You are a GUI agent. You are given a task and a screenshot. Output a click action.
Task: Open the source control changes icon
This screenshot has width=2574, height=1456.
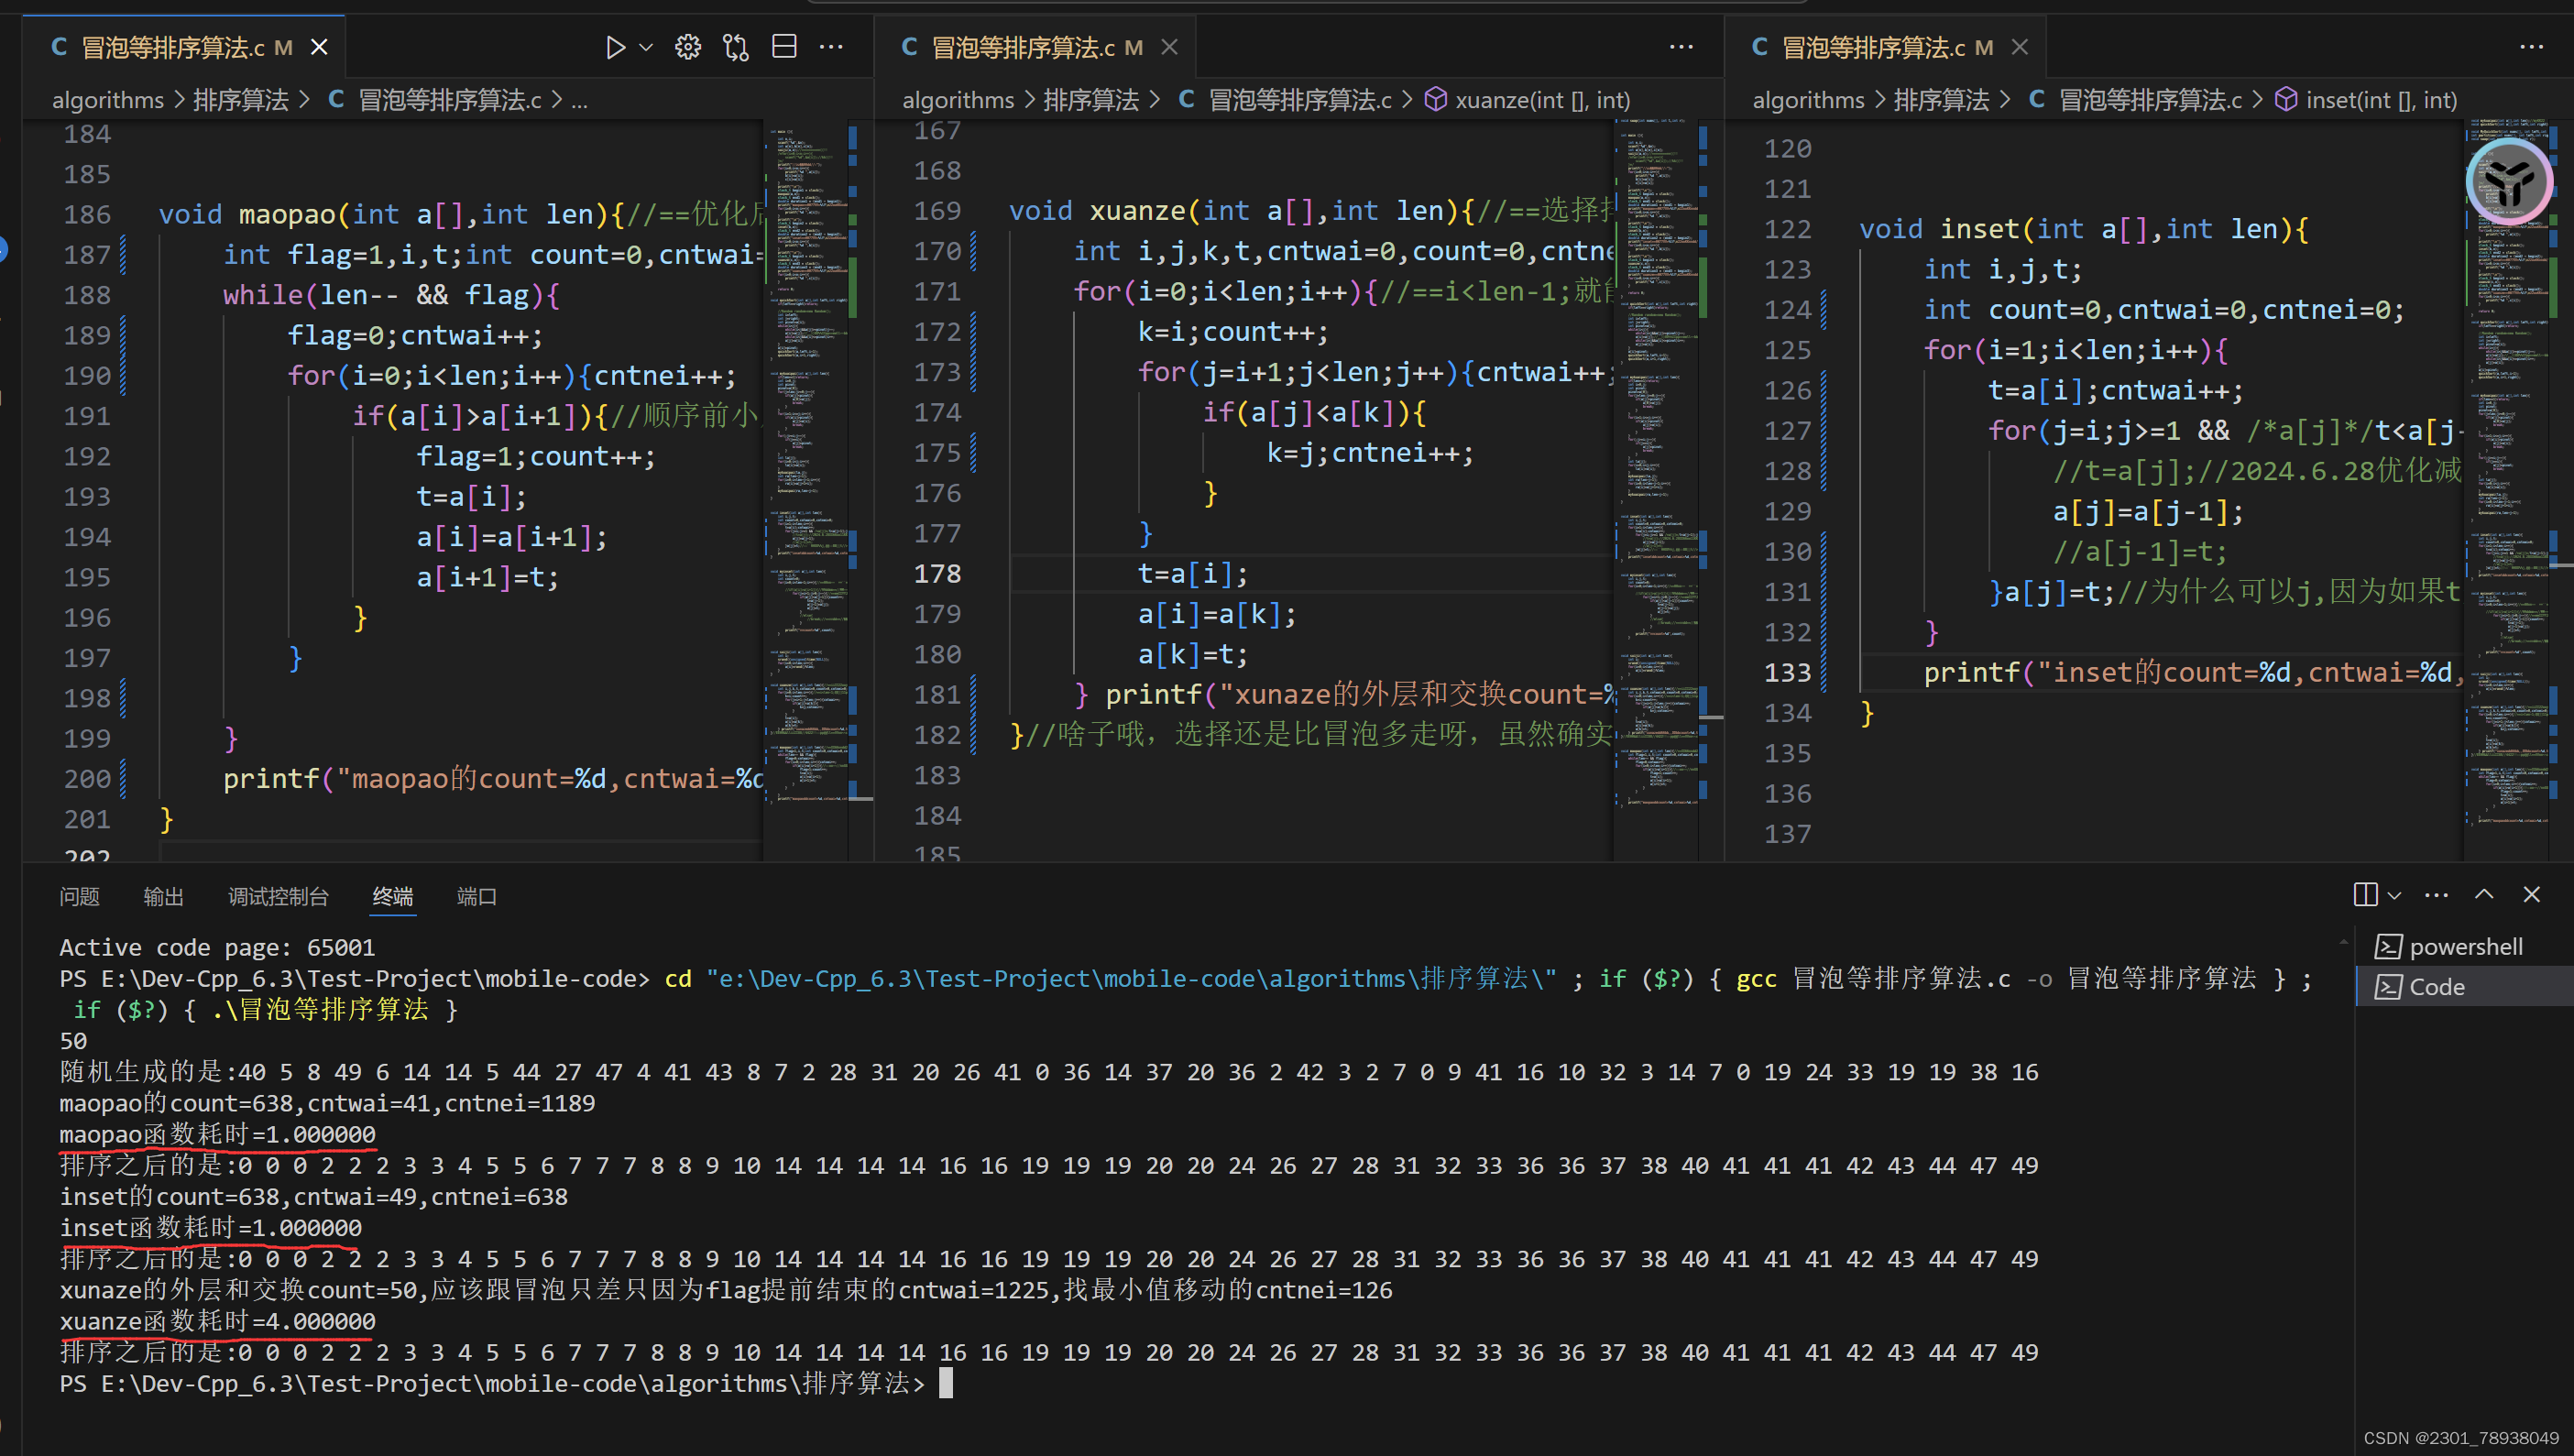click(736, 47)
